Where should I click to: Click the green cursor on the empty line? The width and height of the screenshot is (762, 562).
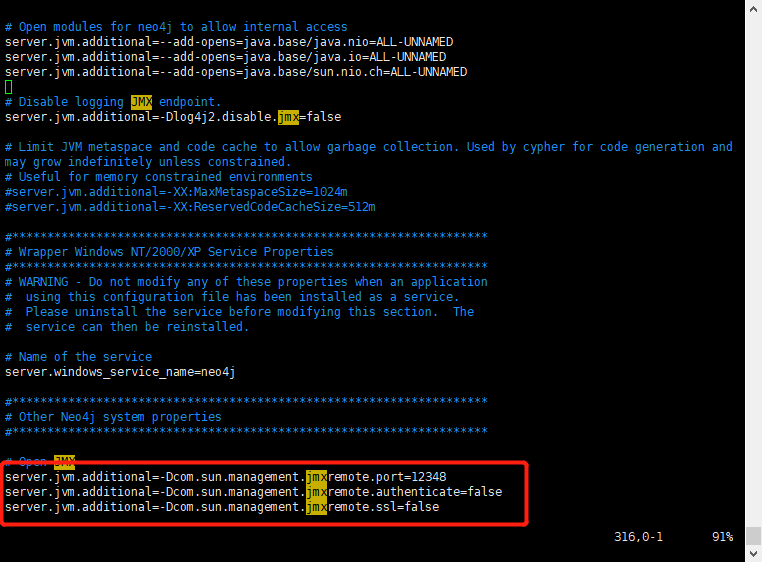tap(8, 87)
